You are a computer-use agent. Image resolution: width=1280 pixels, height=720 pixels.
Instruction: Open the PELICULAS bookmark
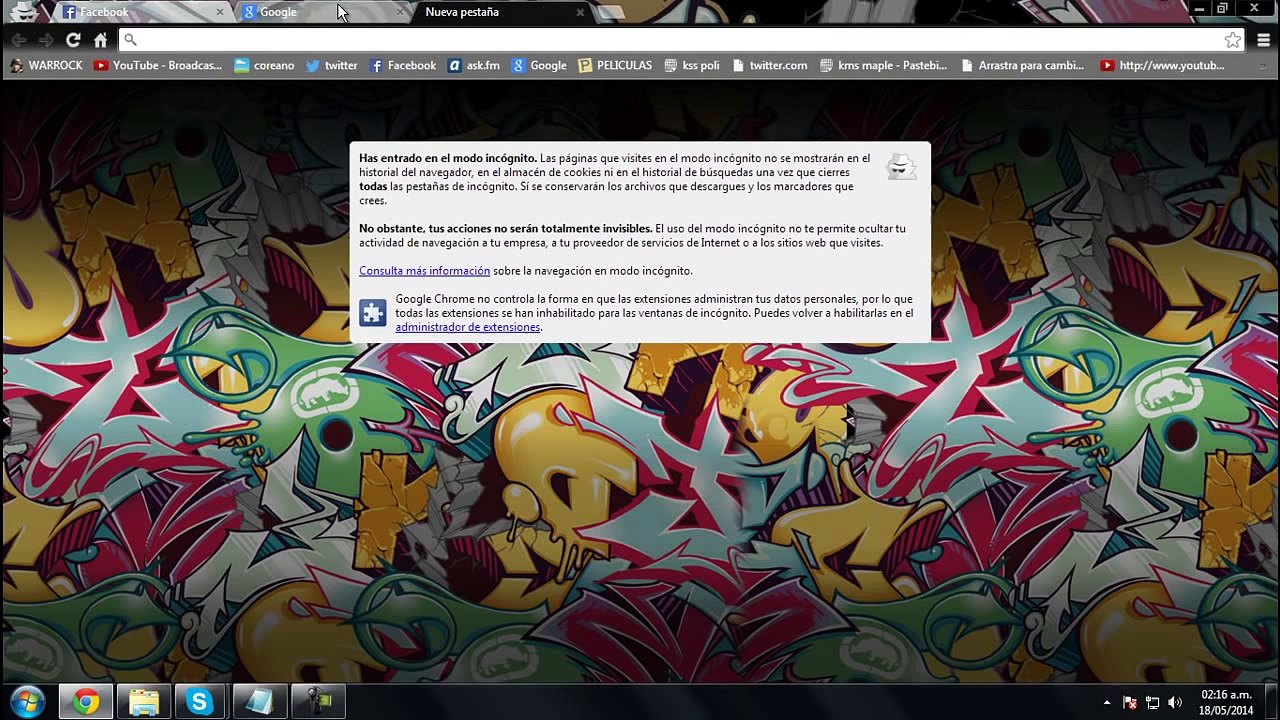click(615, 65)
